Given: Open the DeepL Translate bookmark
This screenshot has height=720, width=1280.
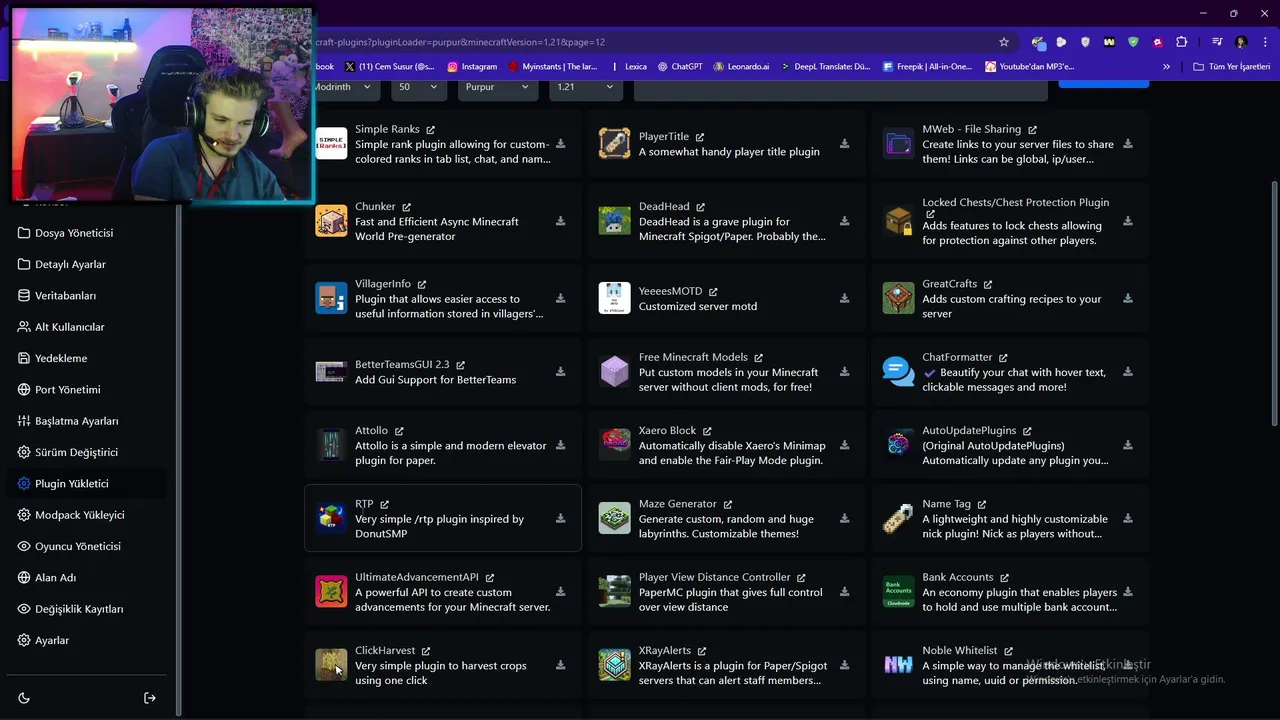Looking at the screenshot, I should tap(826, 67).
